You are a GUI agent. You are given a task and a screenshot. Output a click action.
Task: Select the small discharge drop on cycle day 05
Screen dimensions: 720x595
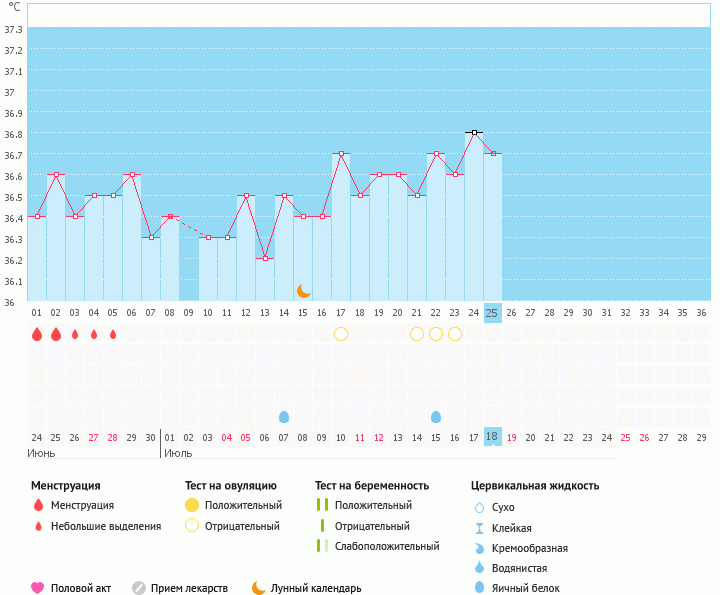113,334
